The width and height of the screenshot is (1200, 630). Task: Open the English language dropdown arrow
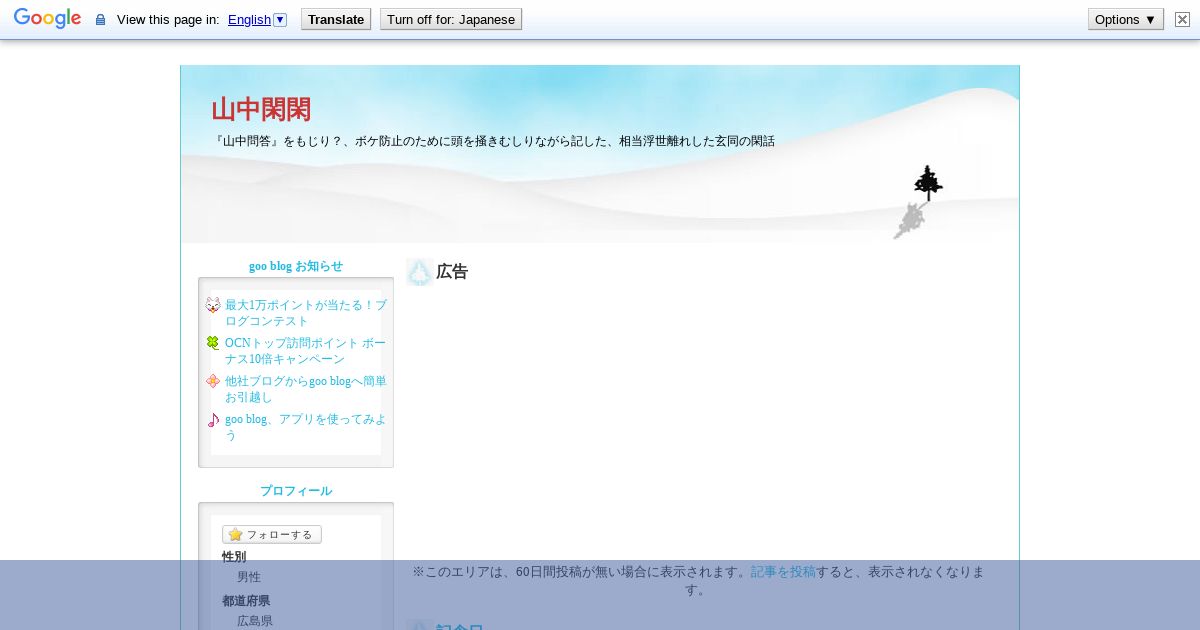[280, 19]
